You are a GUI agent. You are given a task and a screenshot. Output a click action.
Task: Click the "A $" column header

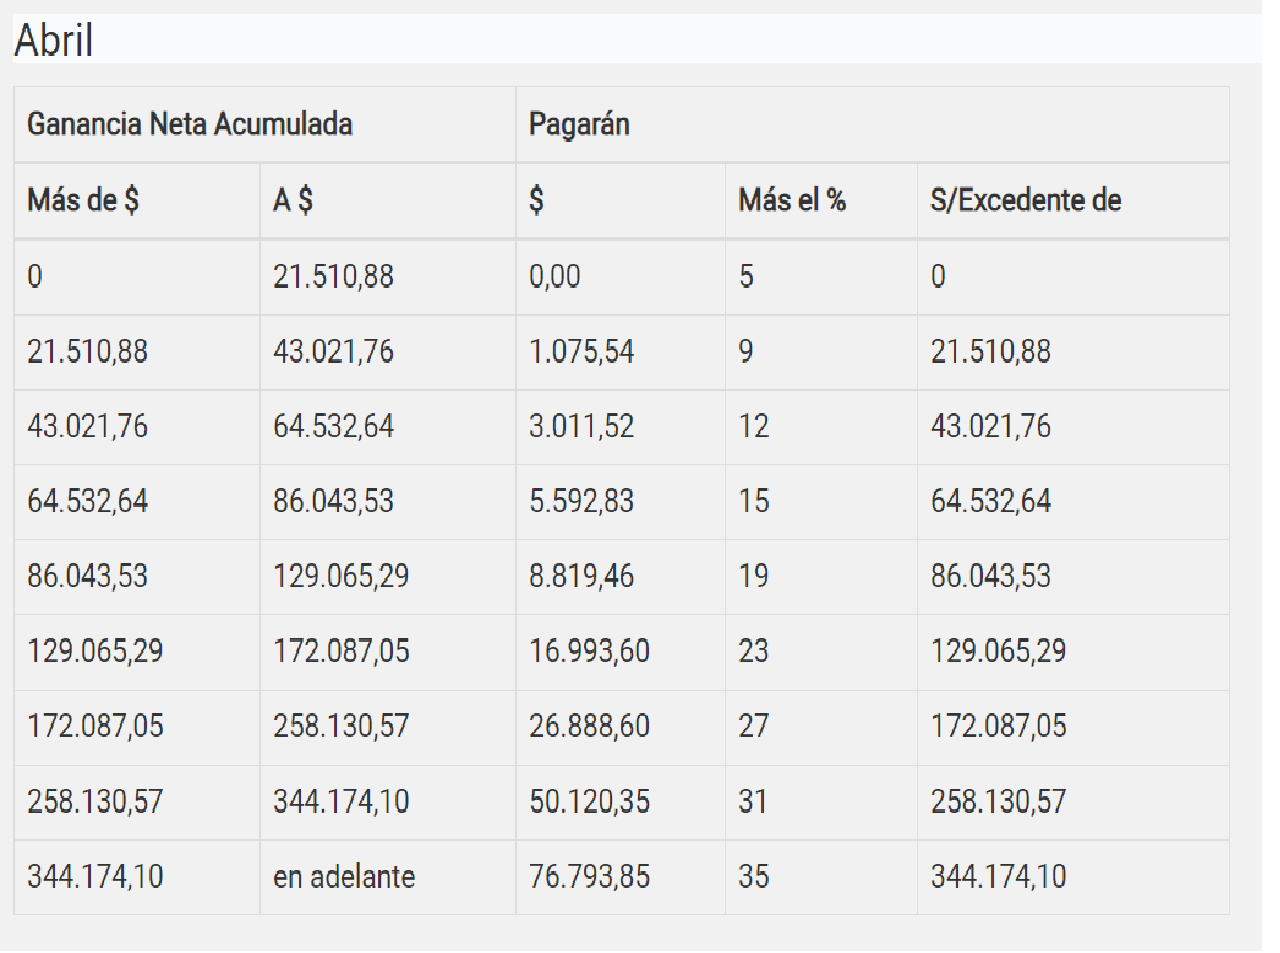pos(293,200)
